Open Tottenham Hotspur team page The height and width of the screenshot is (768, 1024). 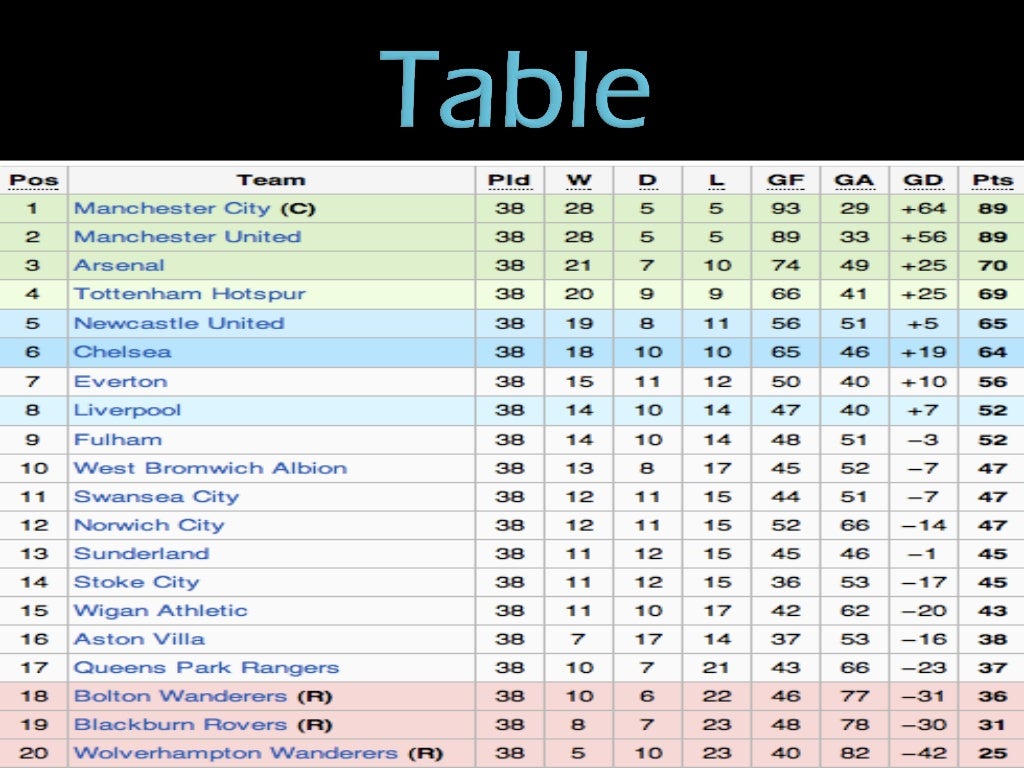pos(189,294)
